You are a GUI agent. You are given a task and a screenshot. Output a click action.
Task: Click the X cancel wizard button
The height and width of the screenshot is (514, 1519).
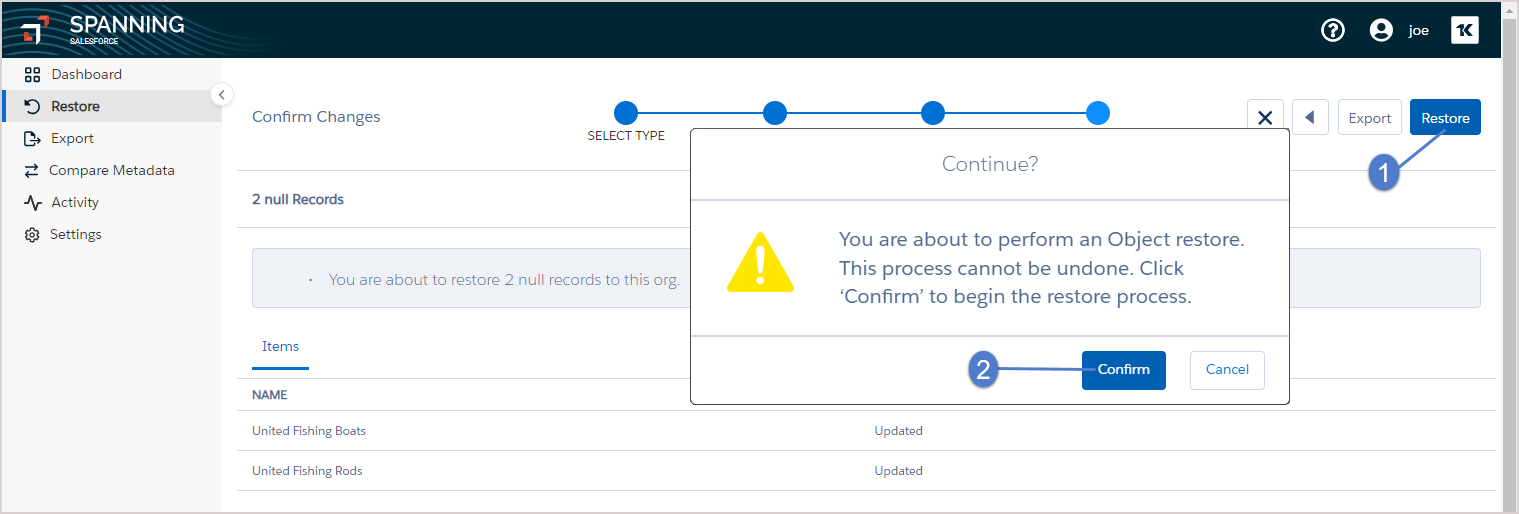click(x=1265, y=118)
